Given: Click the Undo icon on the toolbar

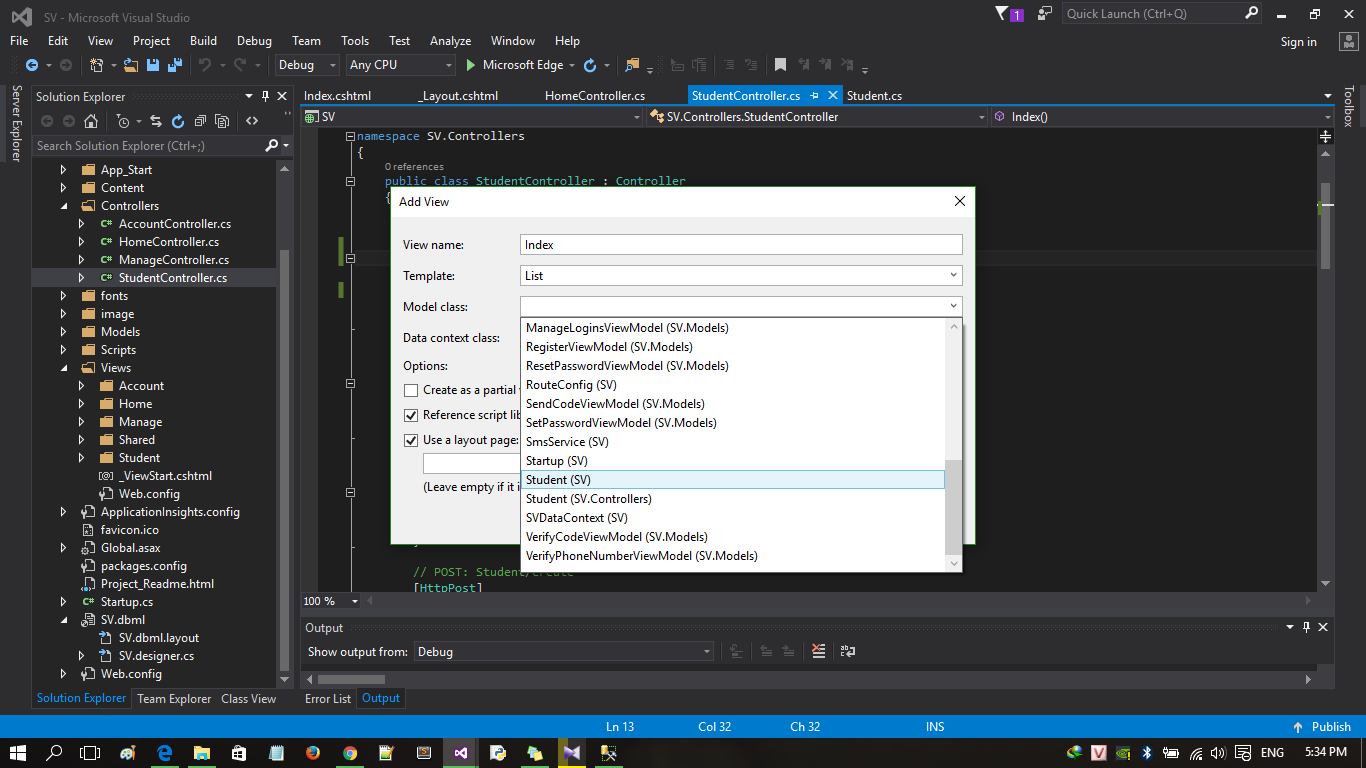Looking at the screenshot, I should pyautogui.click(x=205, y=64).
